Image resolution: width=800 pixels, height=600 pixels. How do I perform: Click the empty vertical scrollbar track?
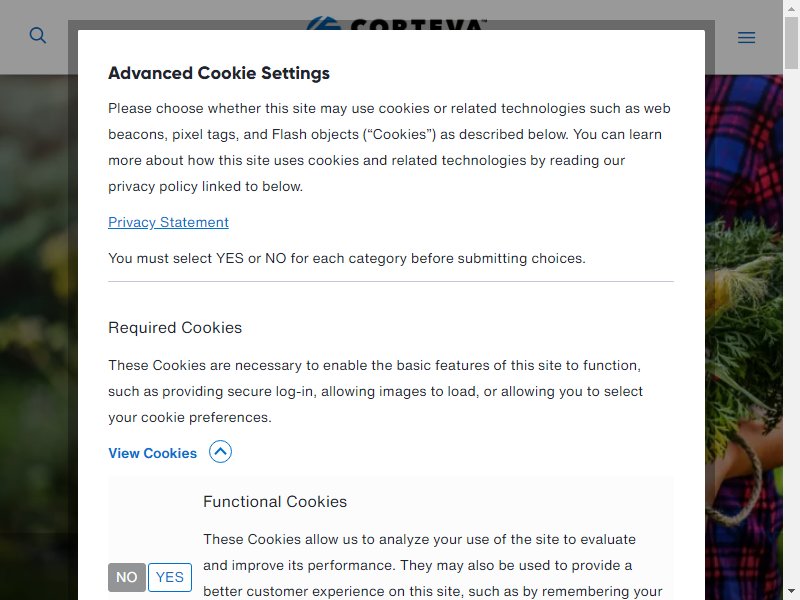(x=791, y=327)
